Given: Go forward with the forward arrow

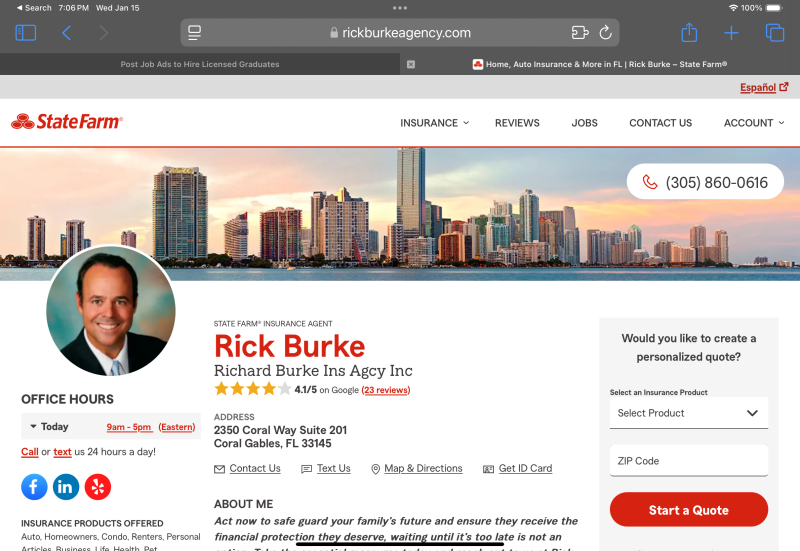Looking at the screenshot, I should click(x=104, y=33).
